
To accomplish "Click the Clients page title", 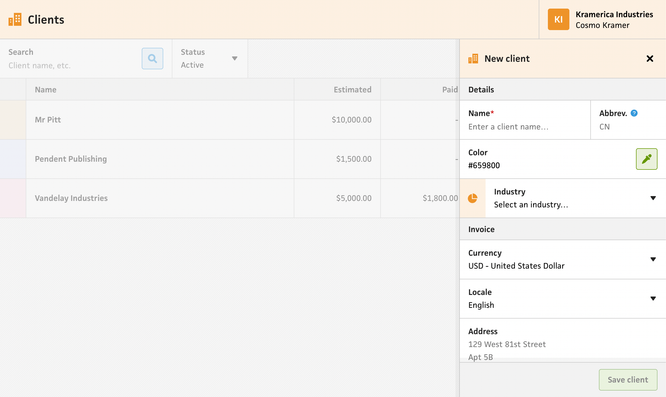I will [x=46, y=20].
